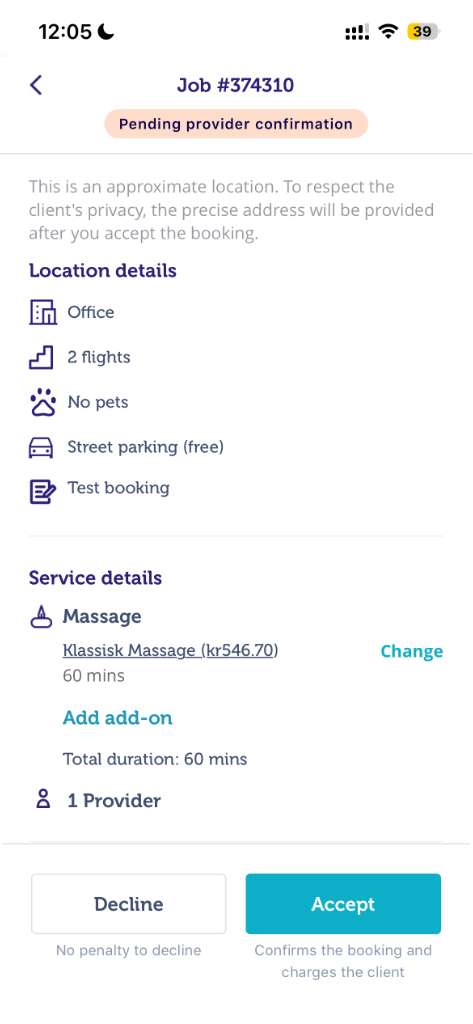Image resolution: width=473 pixels, height=1024 pixels.
Task: Click the car parking icon
Action: click(43, 447)
